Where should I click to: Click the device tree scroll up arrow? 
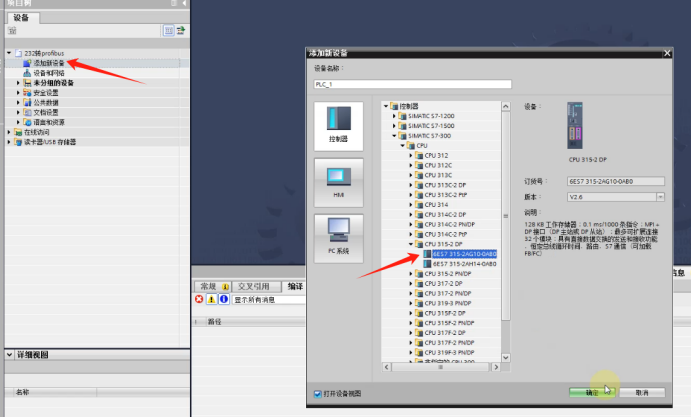506,106
